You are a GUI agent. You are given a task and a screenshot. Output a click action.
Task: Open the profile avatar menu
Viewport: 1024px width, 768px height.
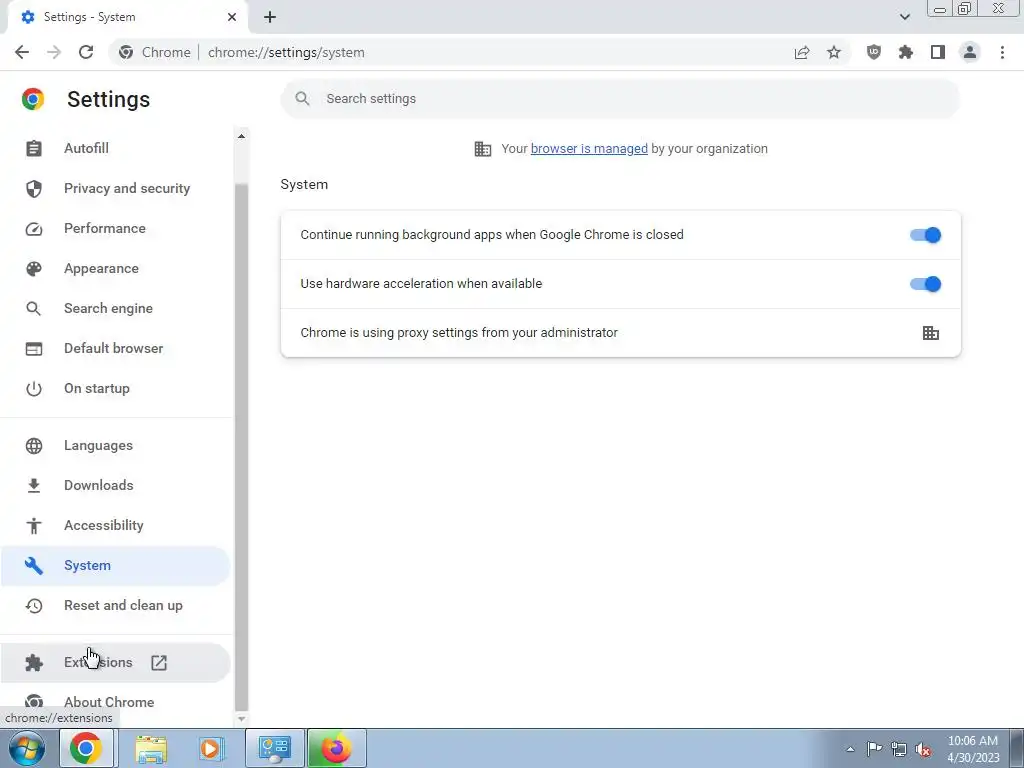click(970, 52)
